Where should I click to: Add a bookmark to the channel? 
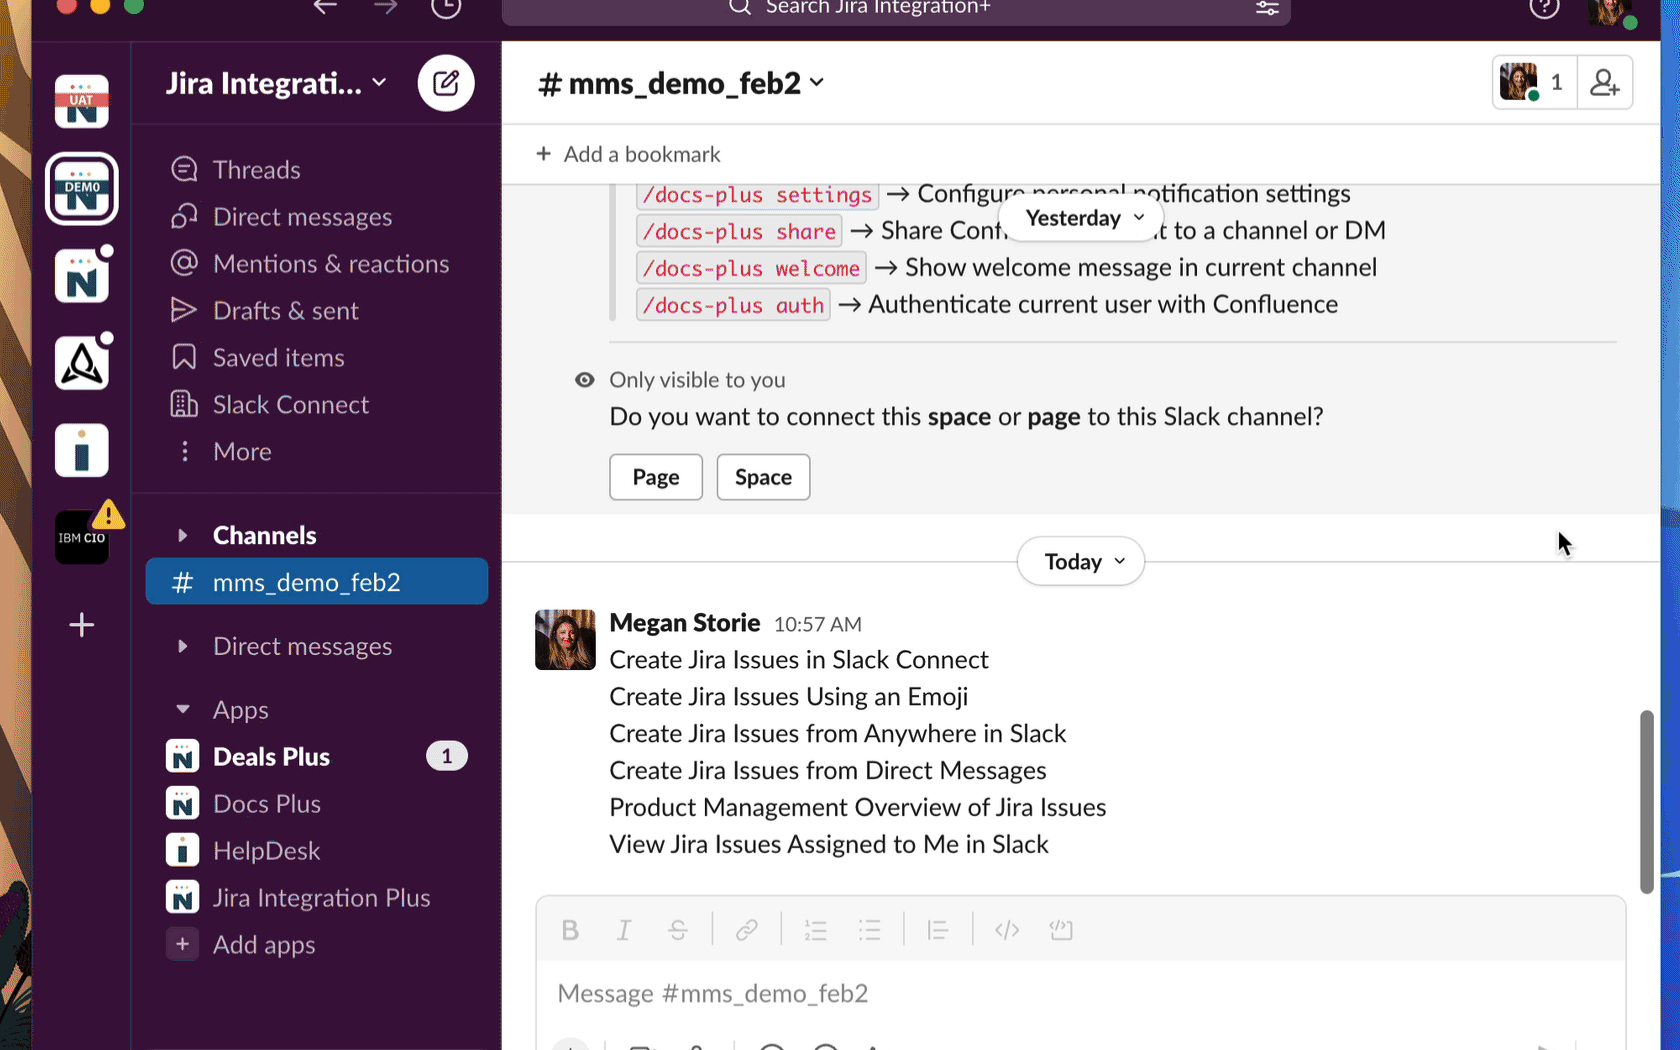tap(628, 154)
